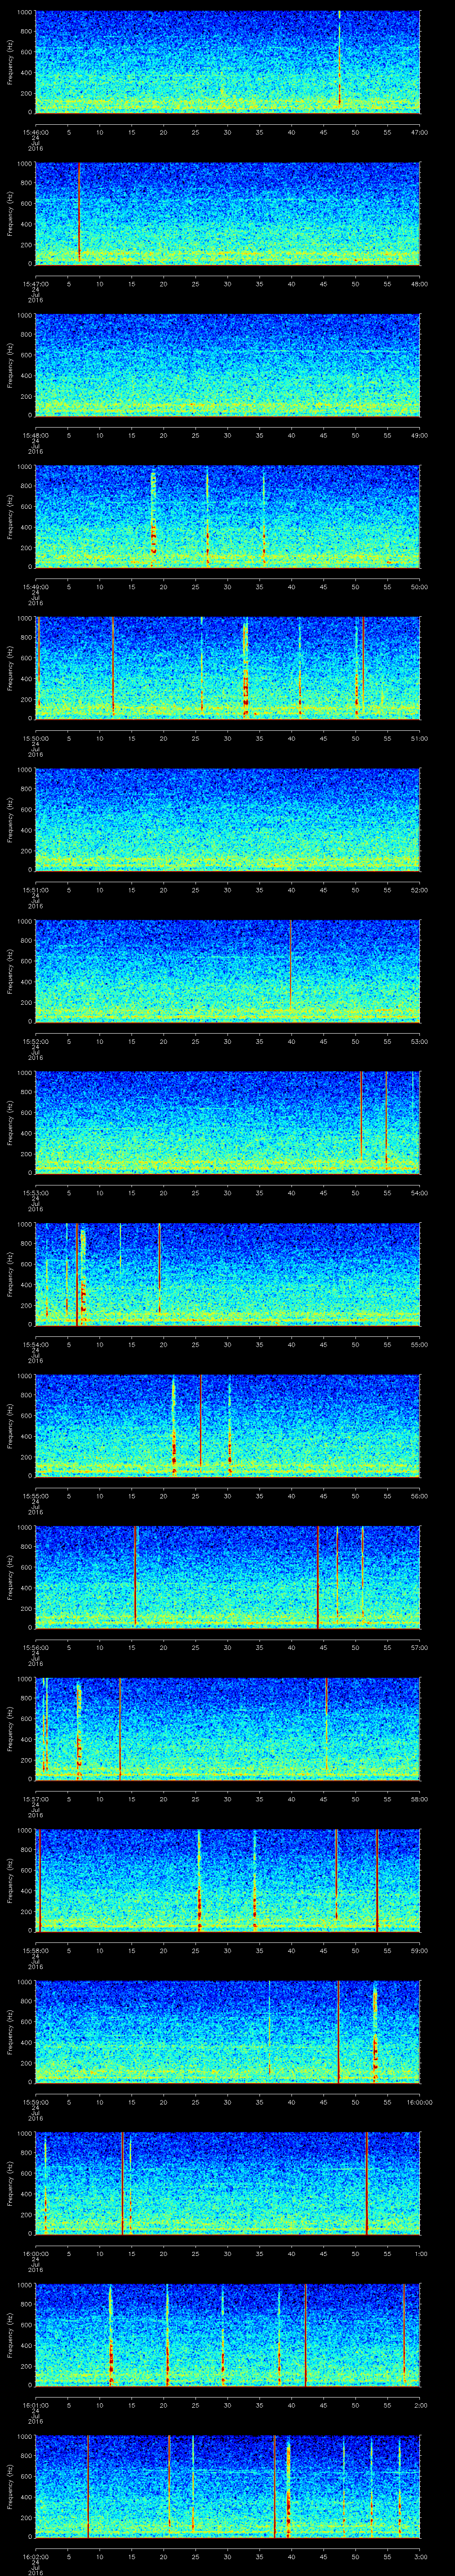Image resolution: width=455 pixels, height=2576 pixels.
Task: Click the 3:00 end label of the last axis
Action: pos(420,2556)
